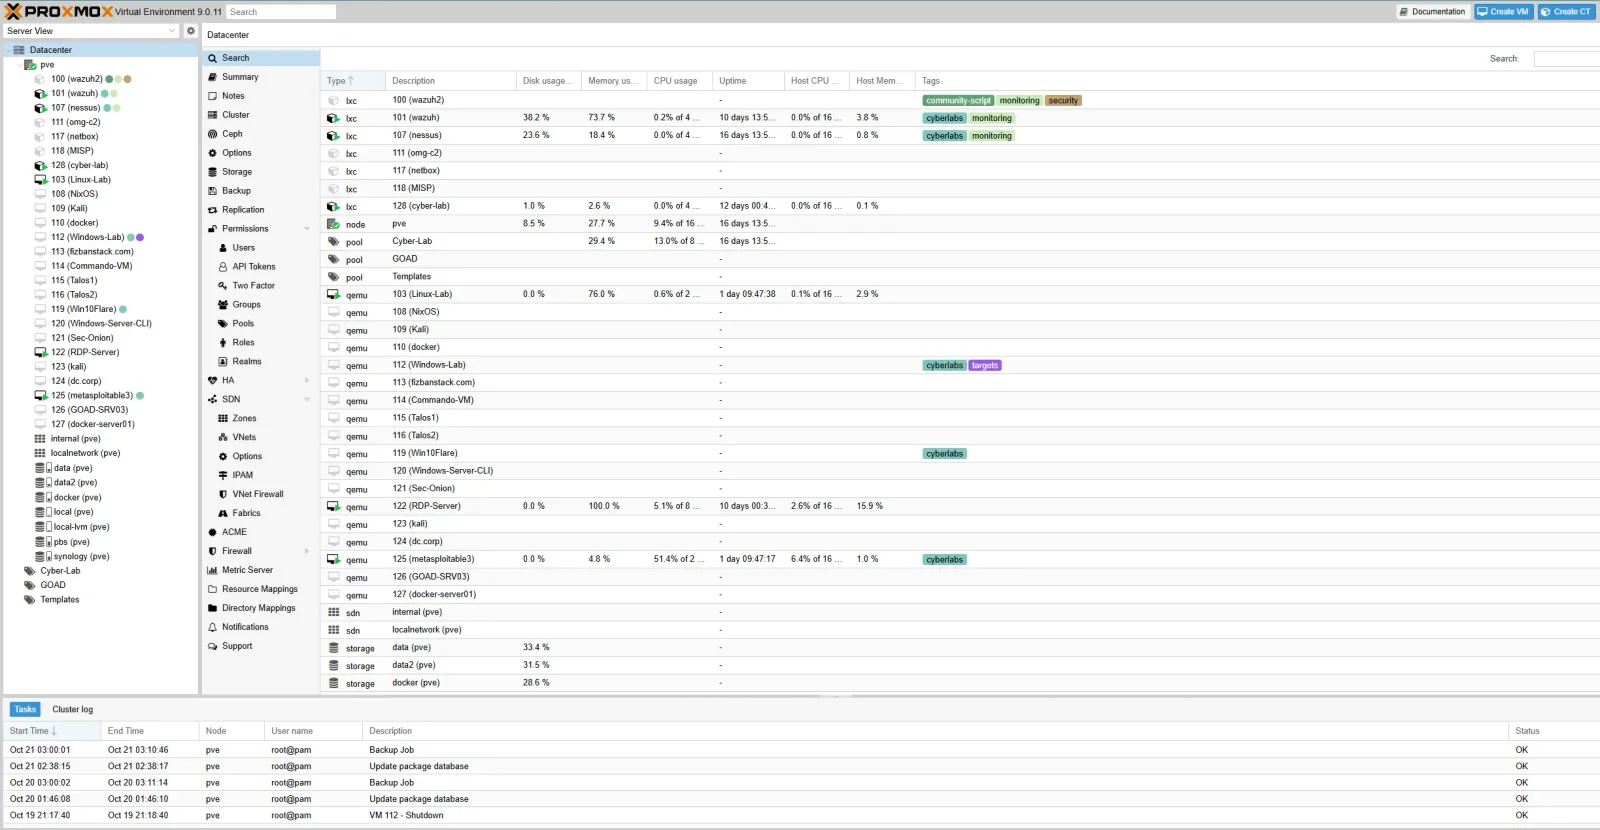The width and height of the screenshot is (1600, 830).
Task: Expand the Firewall submenu arrow
Action: 307,551
